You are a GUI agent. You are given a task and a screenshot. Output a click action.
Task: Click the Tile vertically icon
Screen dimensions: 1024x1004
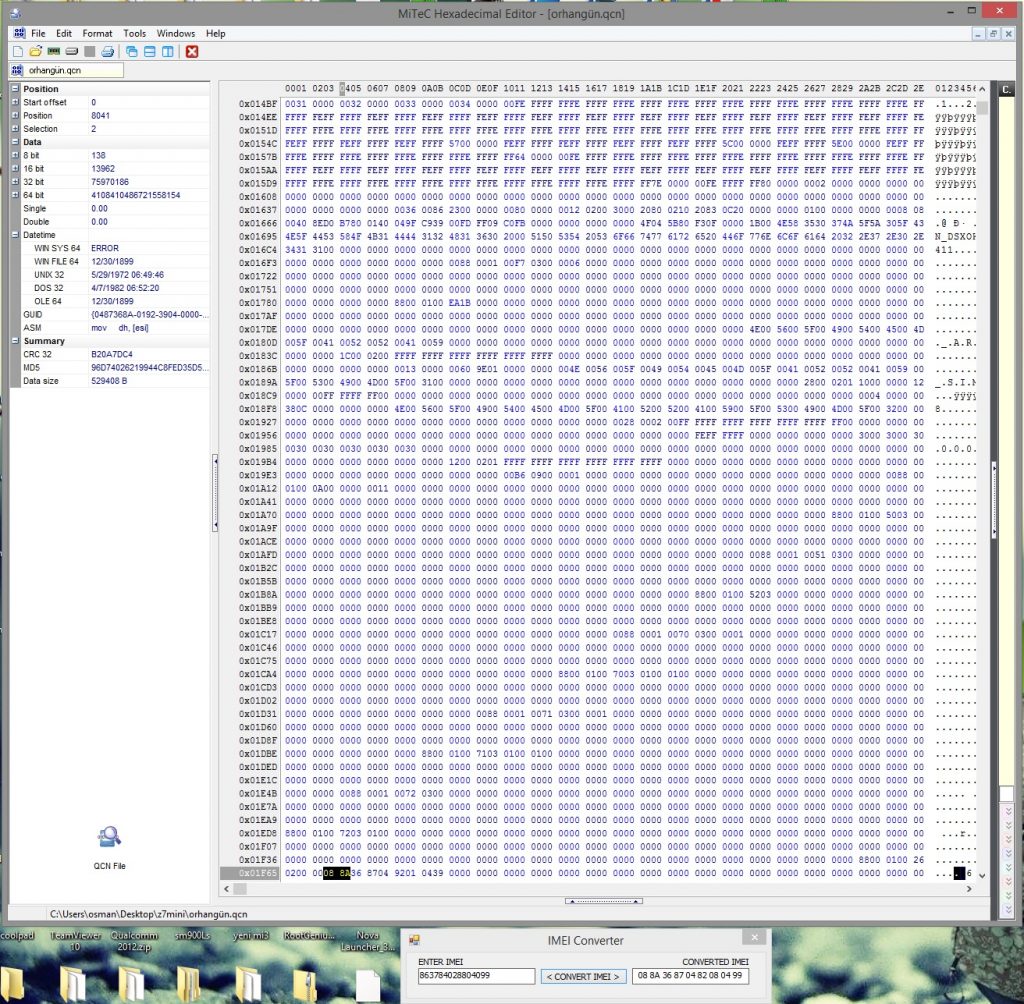168,51
